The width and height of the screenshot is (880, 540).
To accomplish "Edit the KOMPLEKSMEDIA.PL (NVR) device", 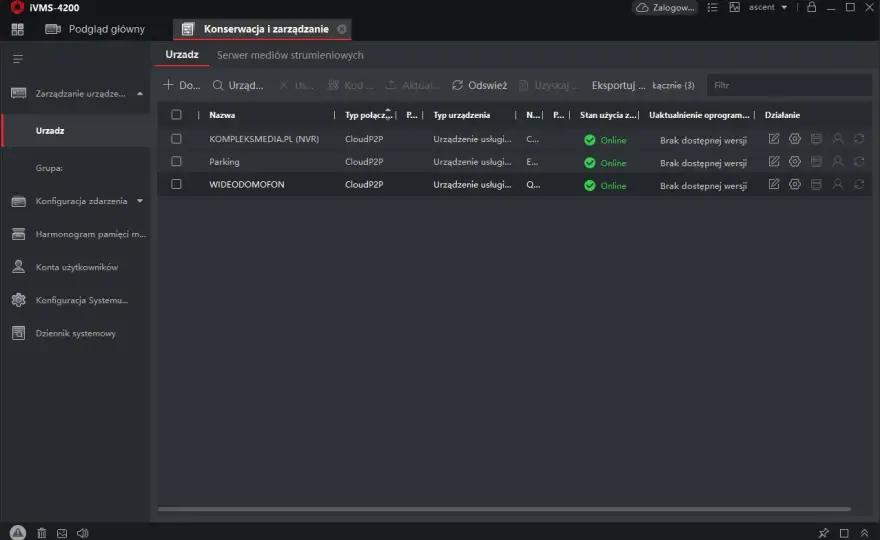I will pos(774,139).
